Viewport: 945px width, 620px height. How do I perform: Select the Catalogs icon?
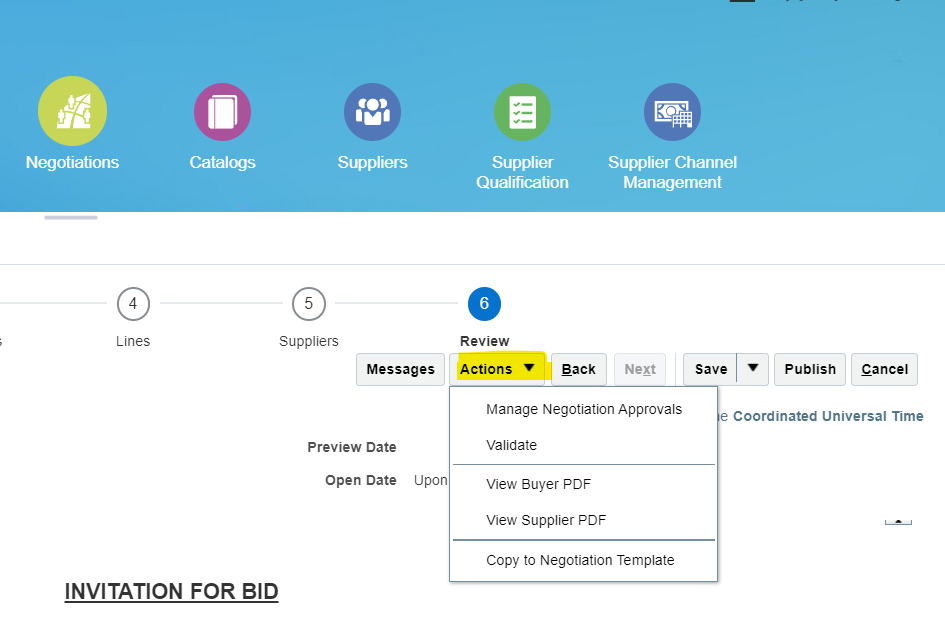tap(222, 111)
